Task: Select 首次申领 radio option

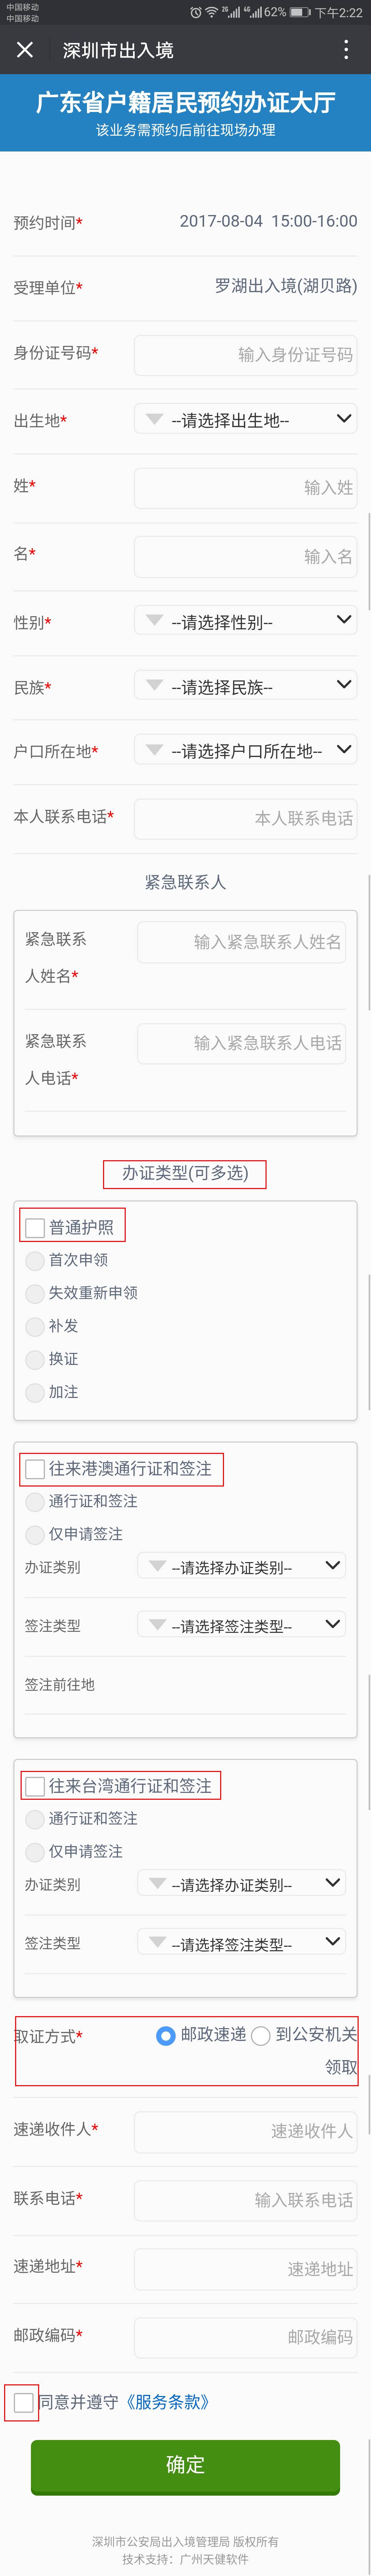Action: [x=35, y=1260]
